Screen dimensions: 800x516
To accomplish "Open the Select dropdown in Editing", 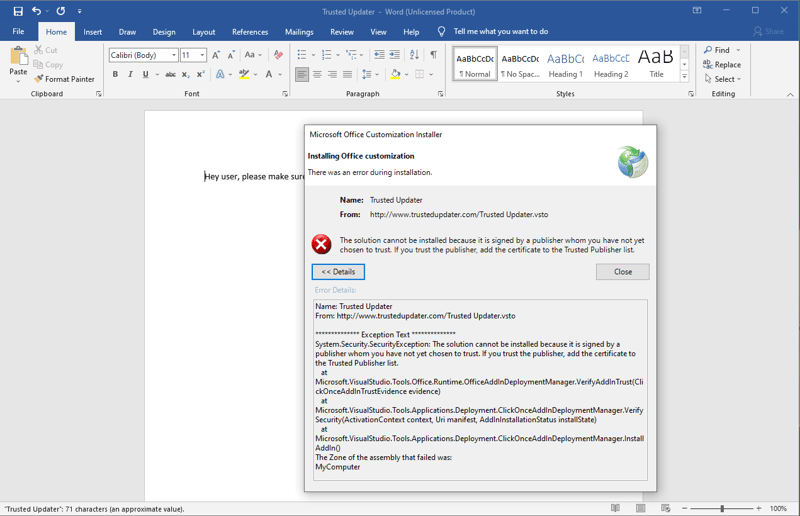I will [722, 79].
